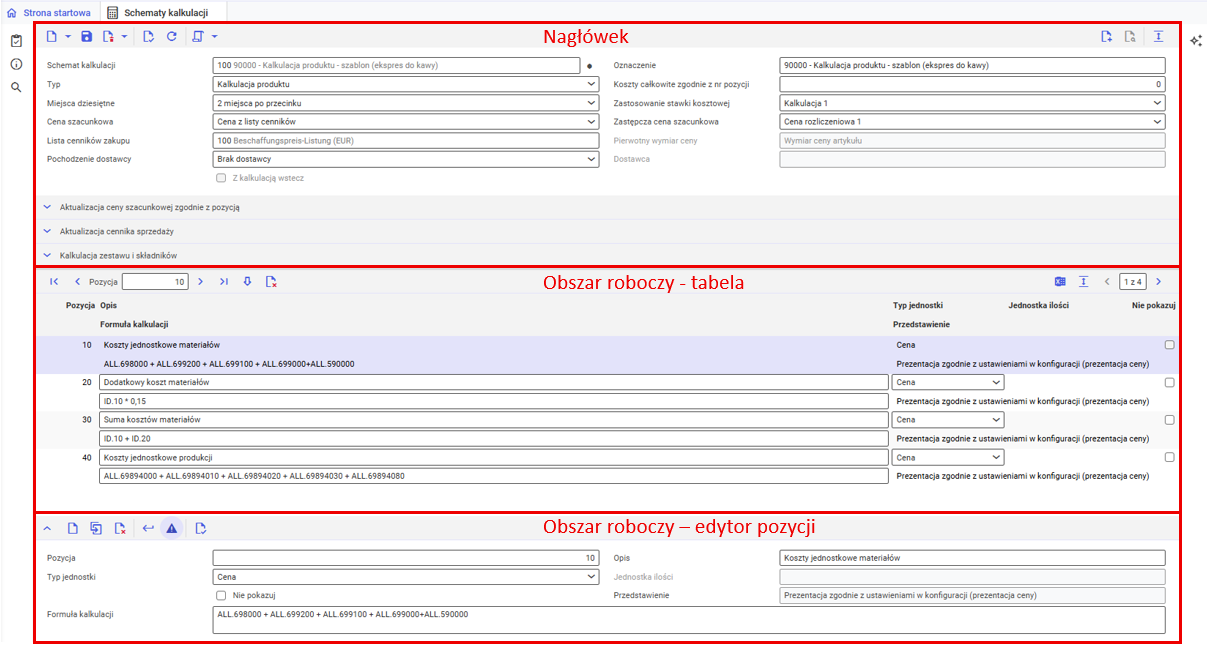Click formula field 'ID.10 + ID.20'
The width and height of the screenshot is (1207, 652).
point(494,438)
